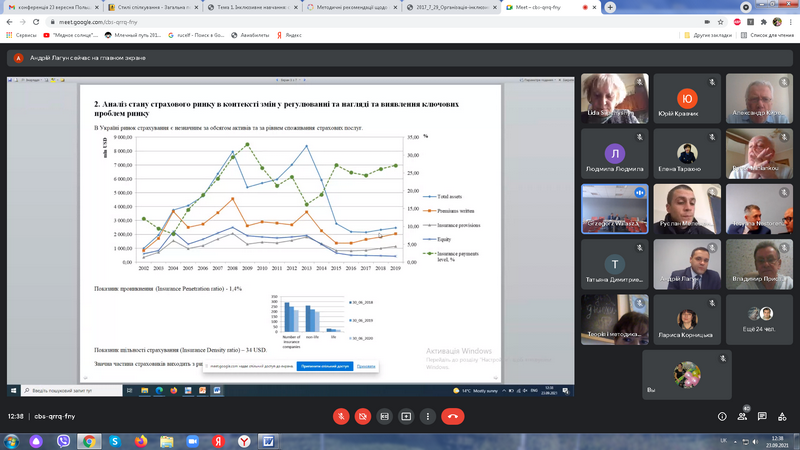The image size is (800, 450).
Task: Toggle captions in the meeting bar
Action: click(384, 415)
